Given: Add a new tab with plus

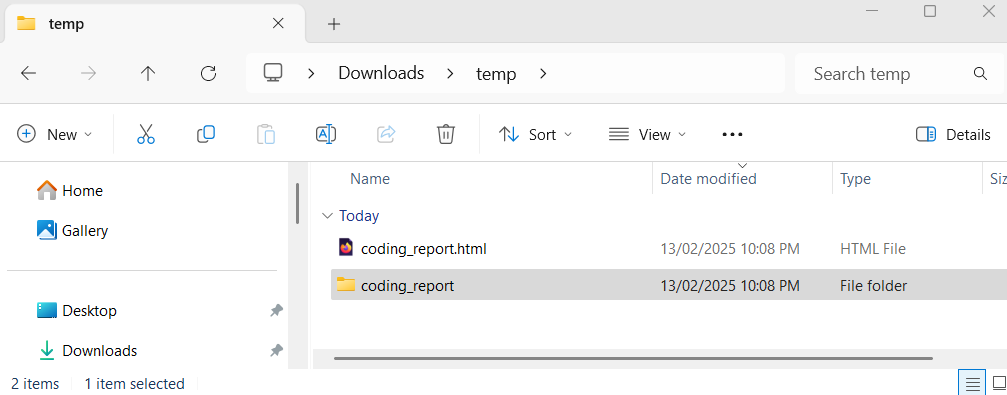Looking at the screenshot, I should 333,24.
